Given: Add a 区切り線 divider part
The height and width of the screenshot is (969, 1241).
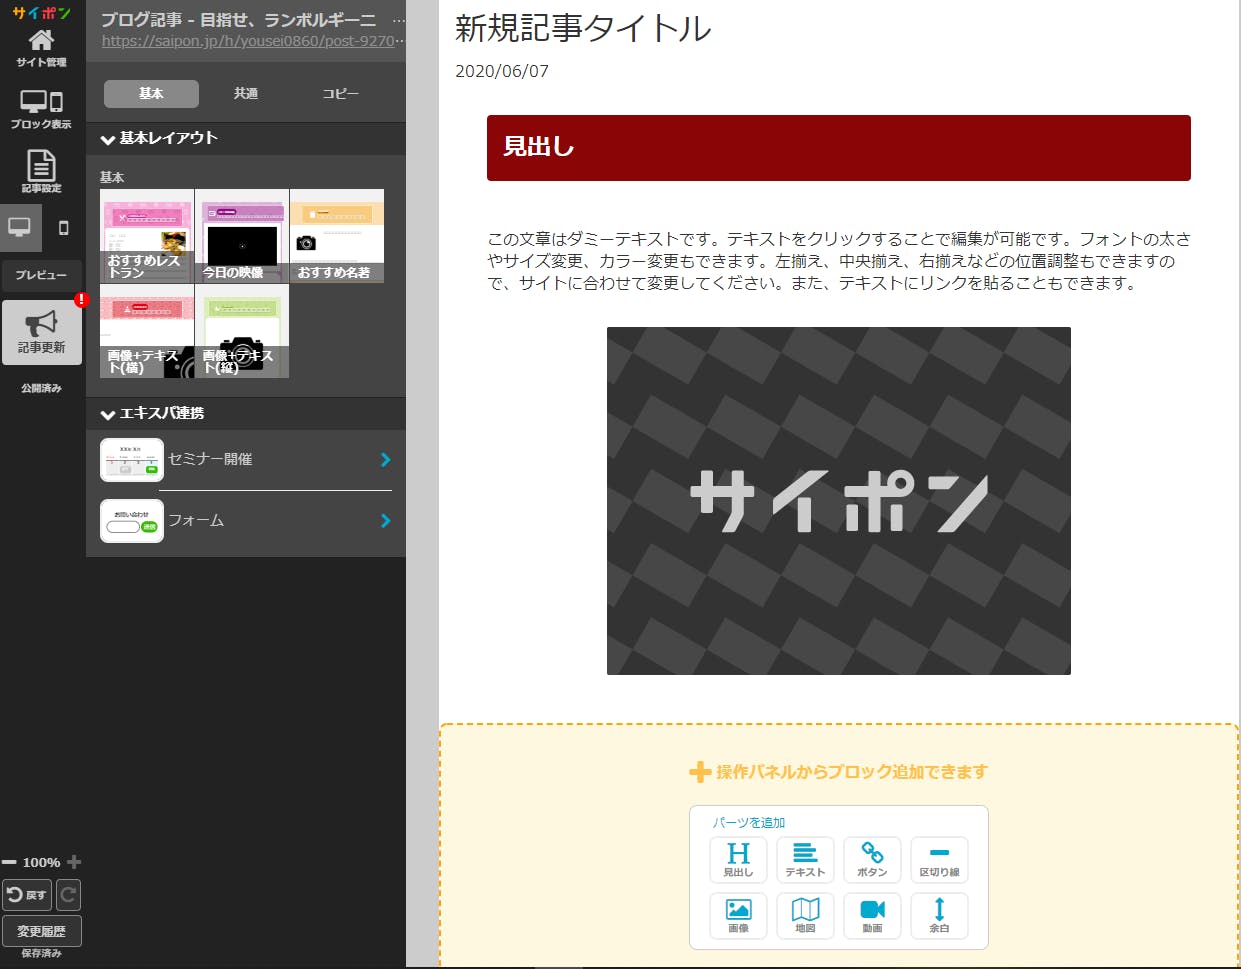Looking at the screenshot, I should click(939, 859).
